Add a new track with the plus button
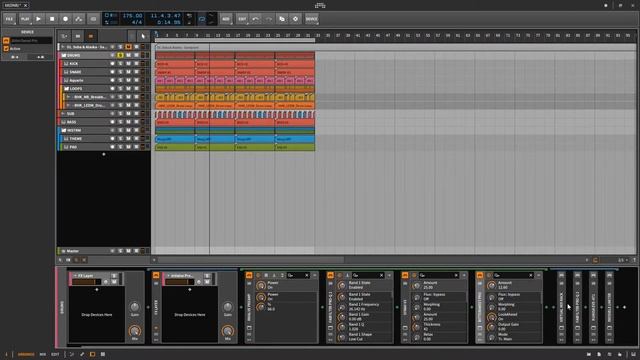Viewport: 640px width, 360px height. coord(104,154)
